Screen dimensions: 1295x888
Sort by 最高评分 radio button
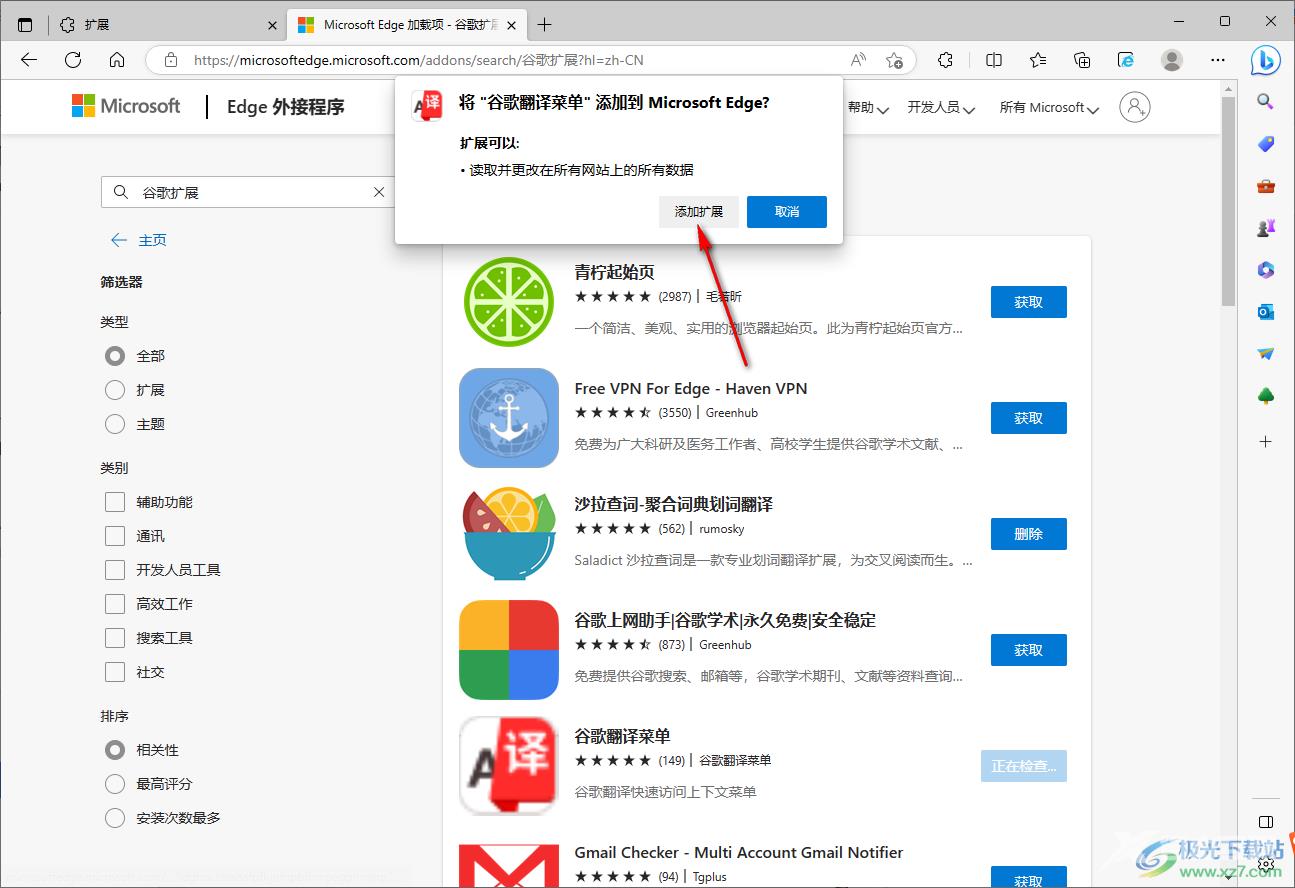pyautogui.click(x=115, y=784)
